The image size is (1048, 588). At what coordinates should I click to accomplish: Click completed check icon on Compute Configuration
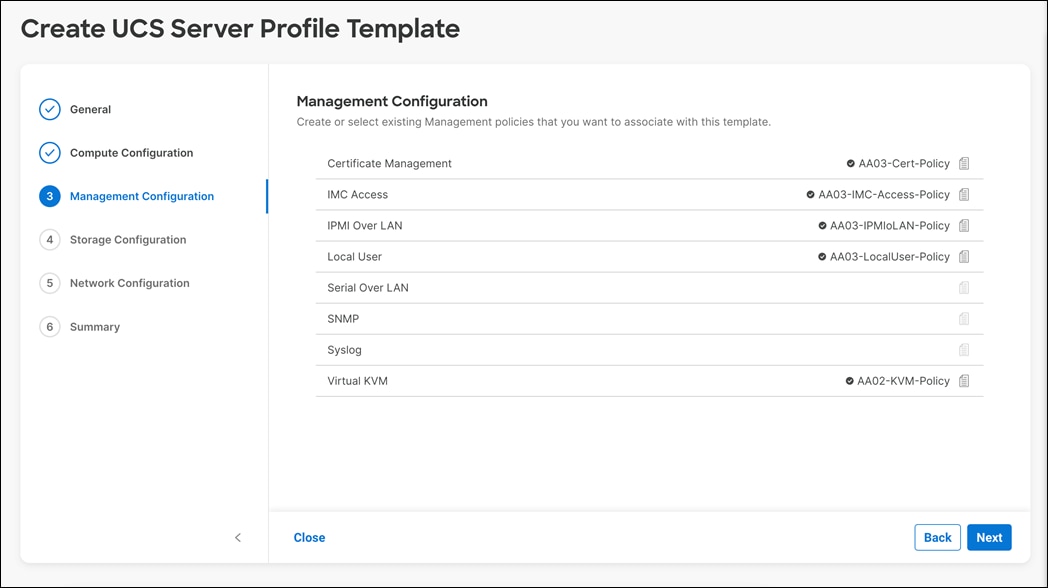point(50,152)
